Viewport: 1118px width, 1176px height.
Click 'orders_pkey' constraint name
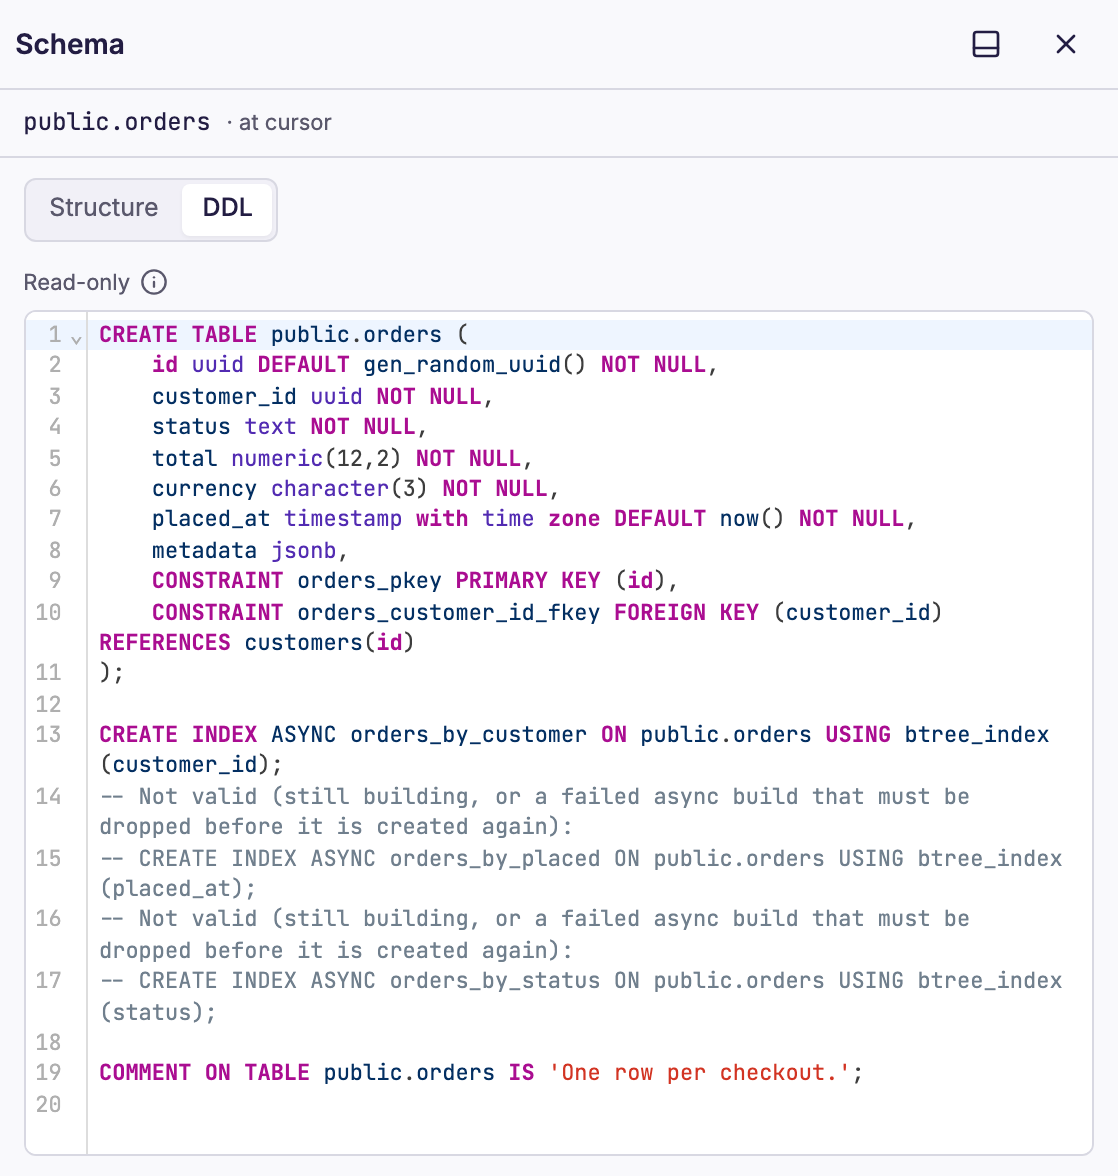(x=370, y=580)
